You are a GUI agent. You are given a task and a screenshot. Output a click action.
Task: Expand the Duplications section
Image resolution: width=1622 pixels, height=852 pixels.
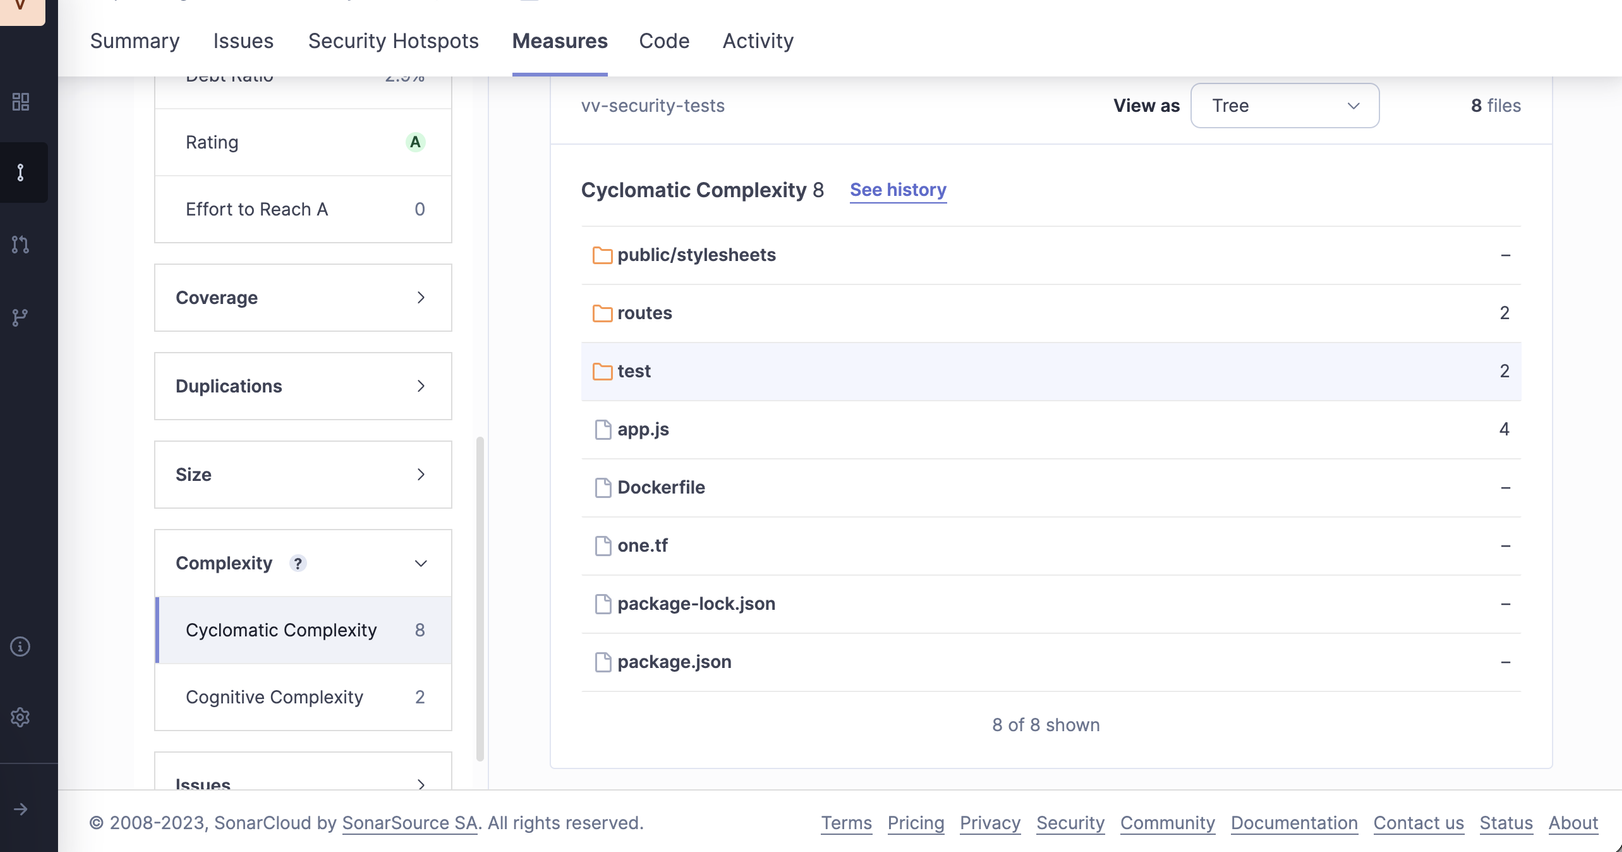click(302, 386)
